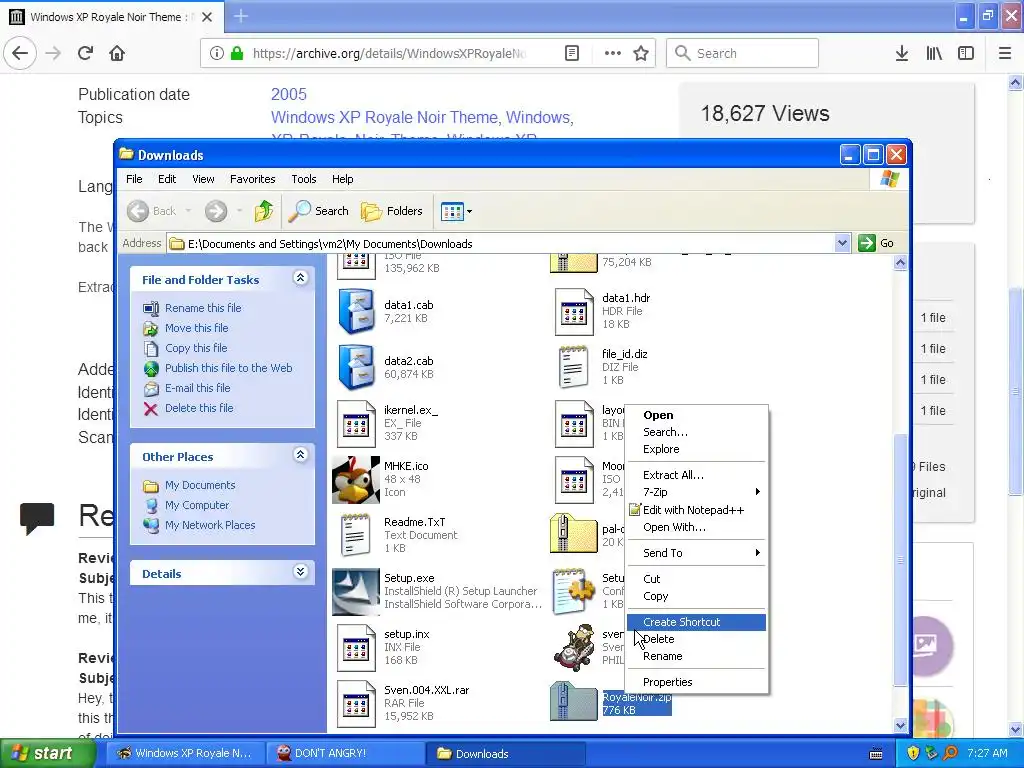
Task: Choose Rename from the context menu
Action: 696,656
